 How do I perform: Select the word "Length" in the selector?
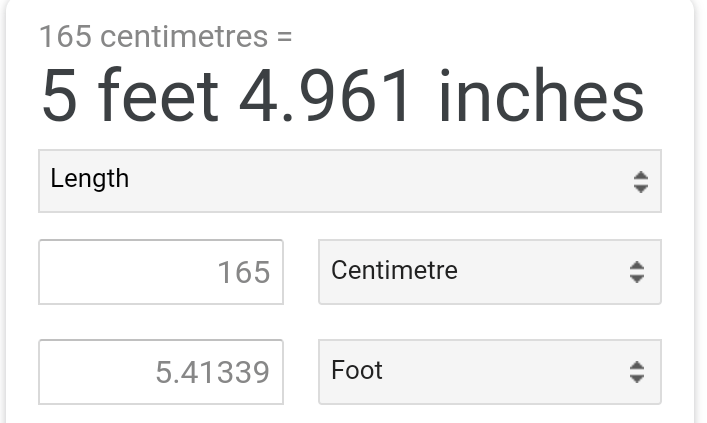tap(90, 180)
